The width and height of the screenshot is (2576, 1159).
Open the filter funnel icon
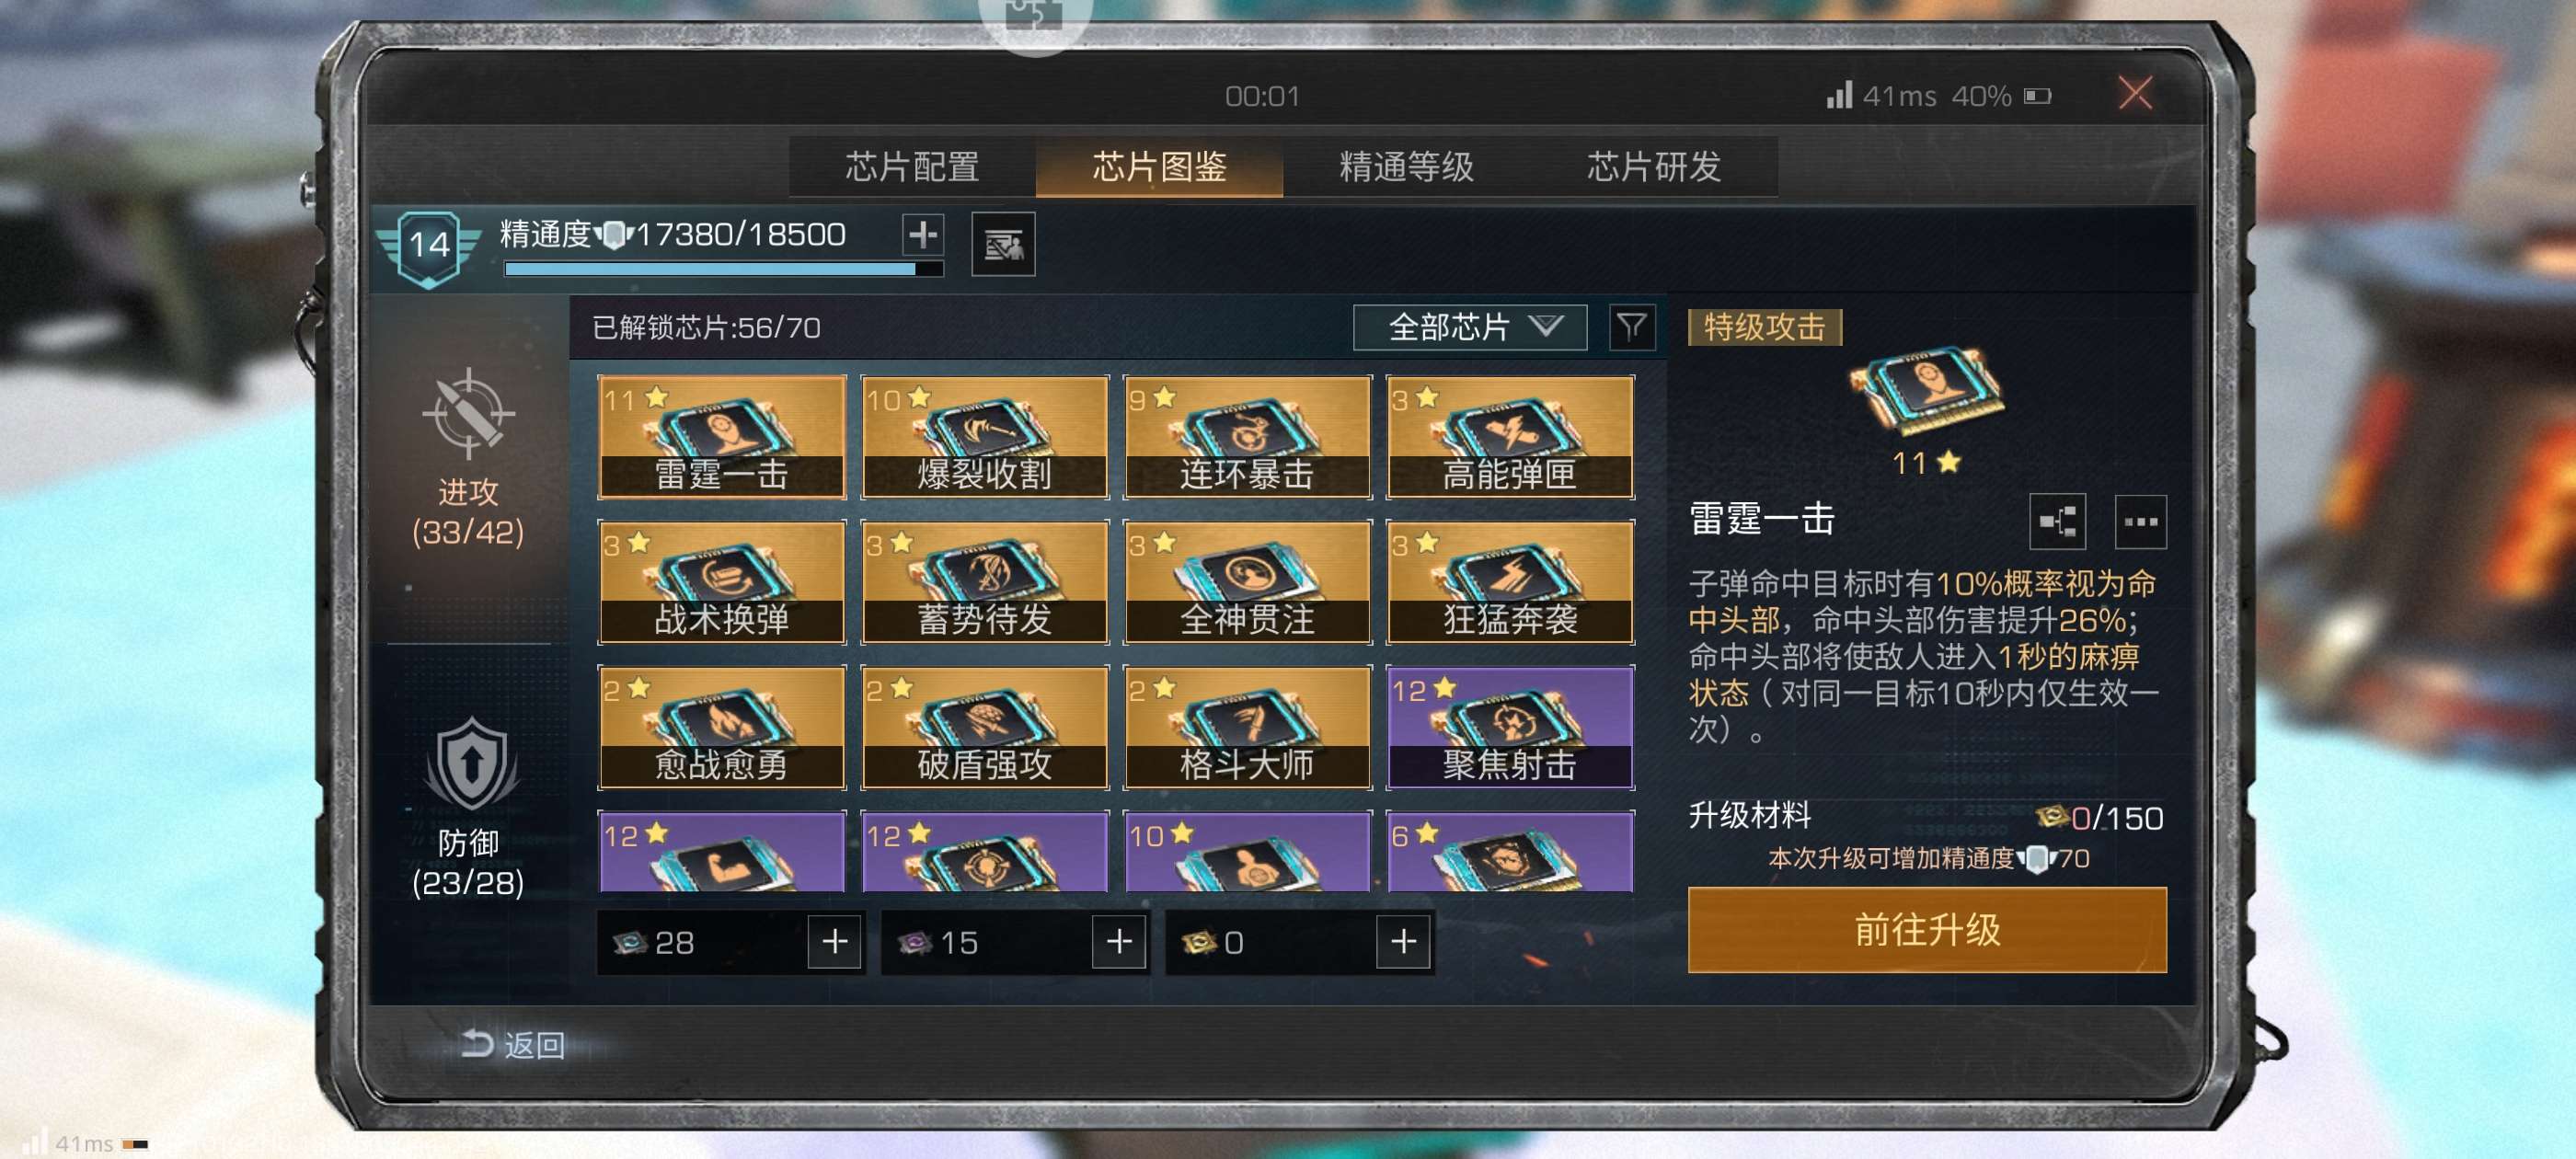1631,327
